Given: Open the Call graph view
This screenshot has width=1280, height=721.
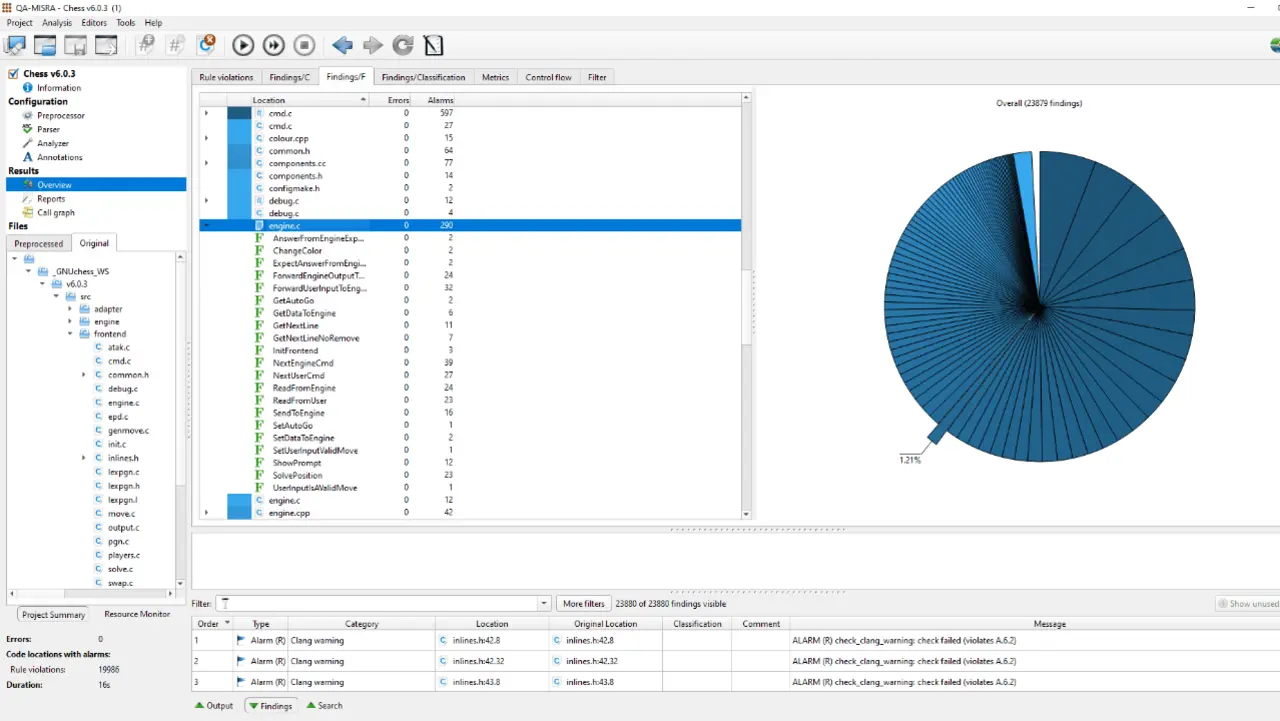Looking at the screenshot, I should pyautogui.click(x=55, y=212).
